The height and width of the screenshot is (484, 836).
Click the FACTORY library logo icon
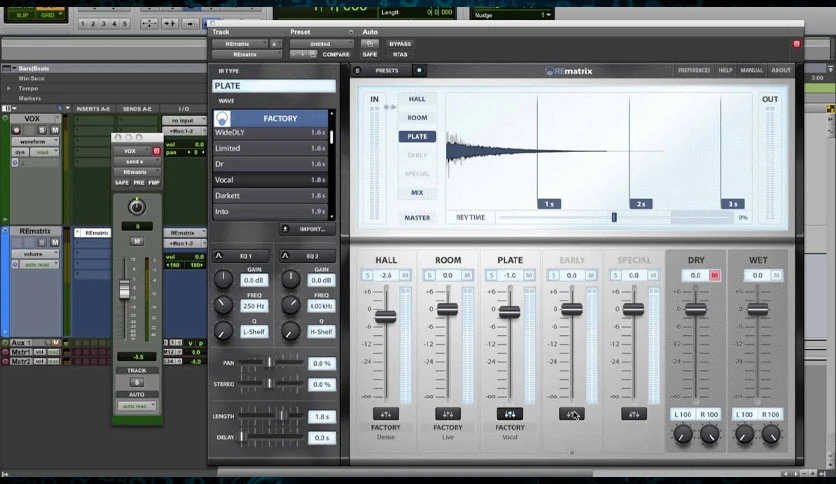tap(222, 118)
